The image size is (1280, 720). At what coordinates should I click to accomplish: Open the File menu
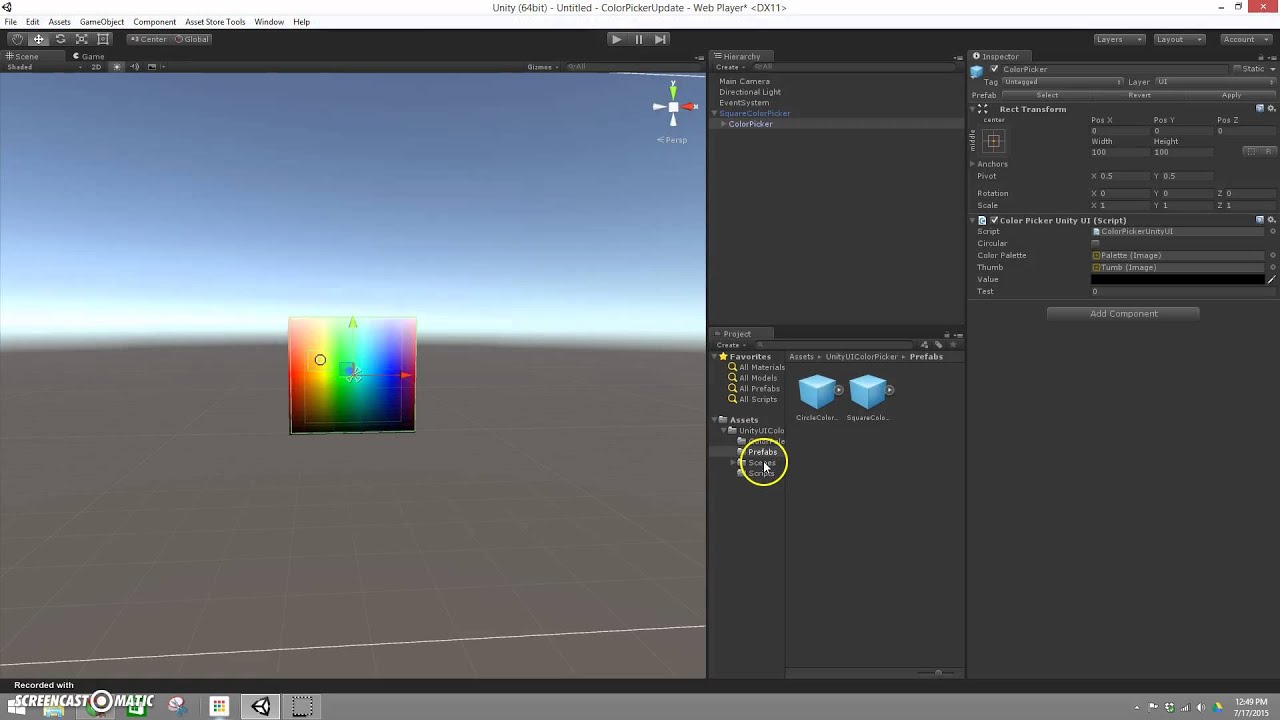point(10,21)
